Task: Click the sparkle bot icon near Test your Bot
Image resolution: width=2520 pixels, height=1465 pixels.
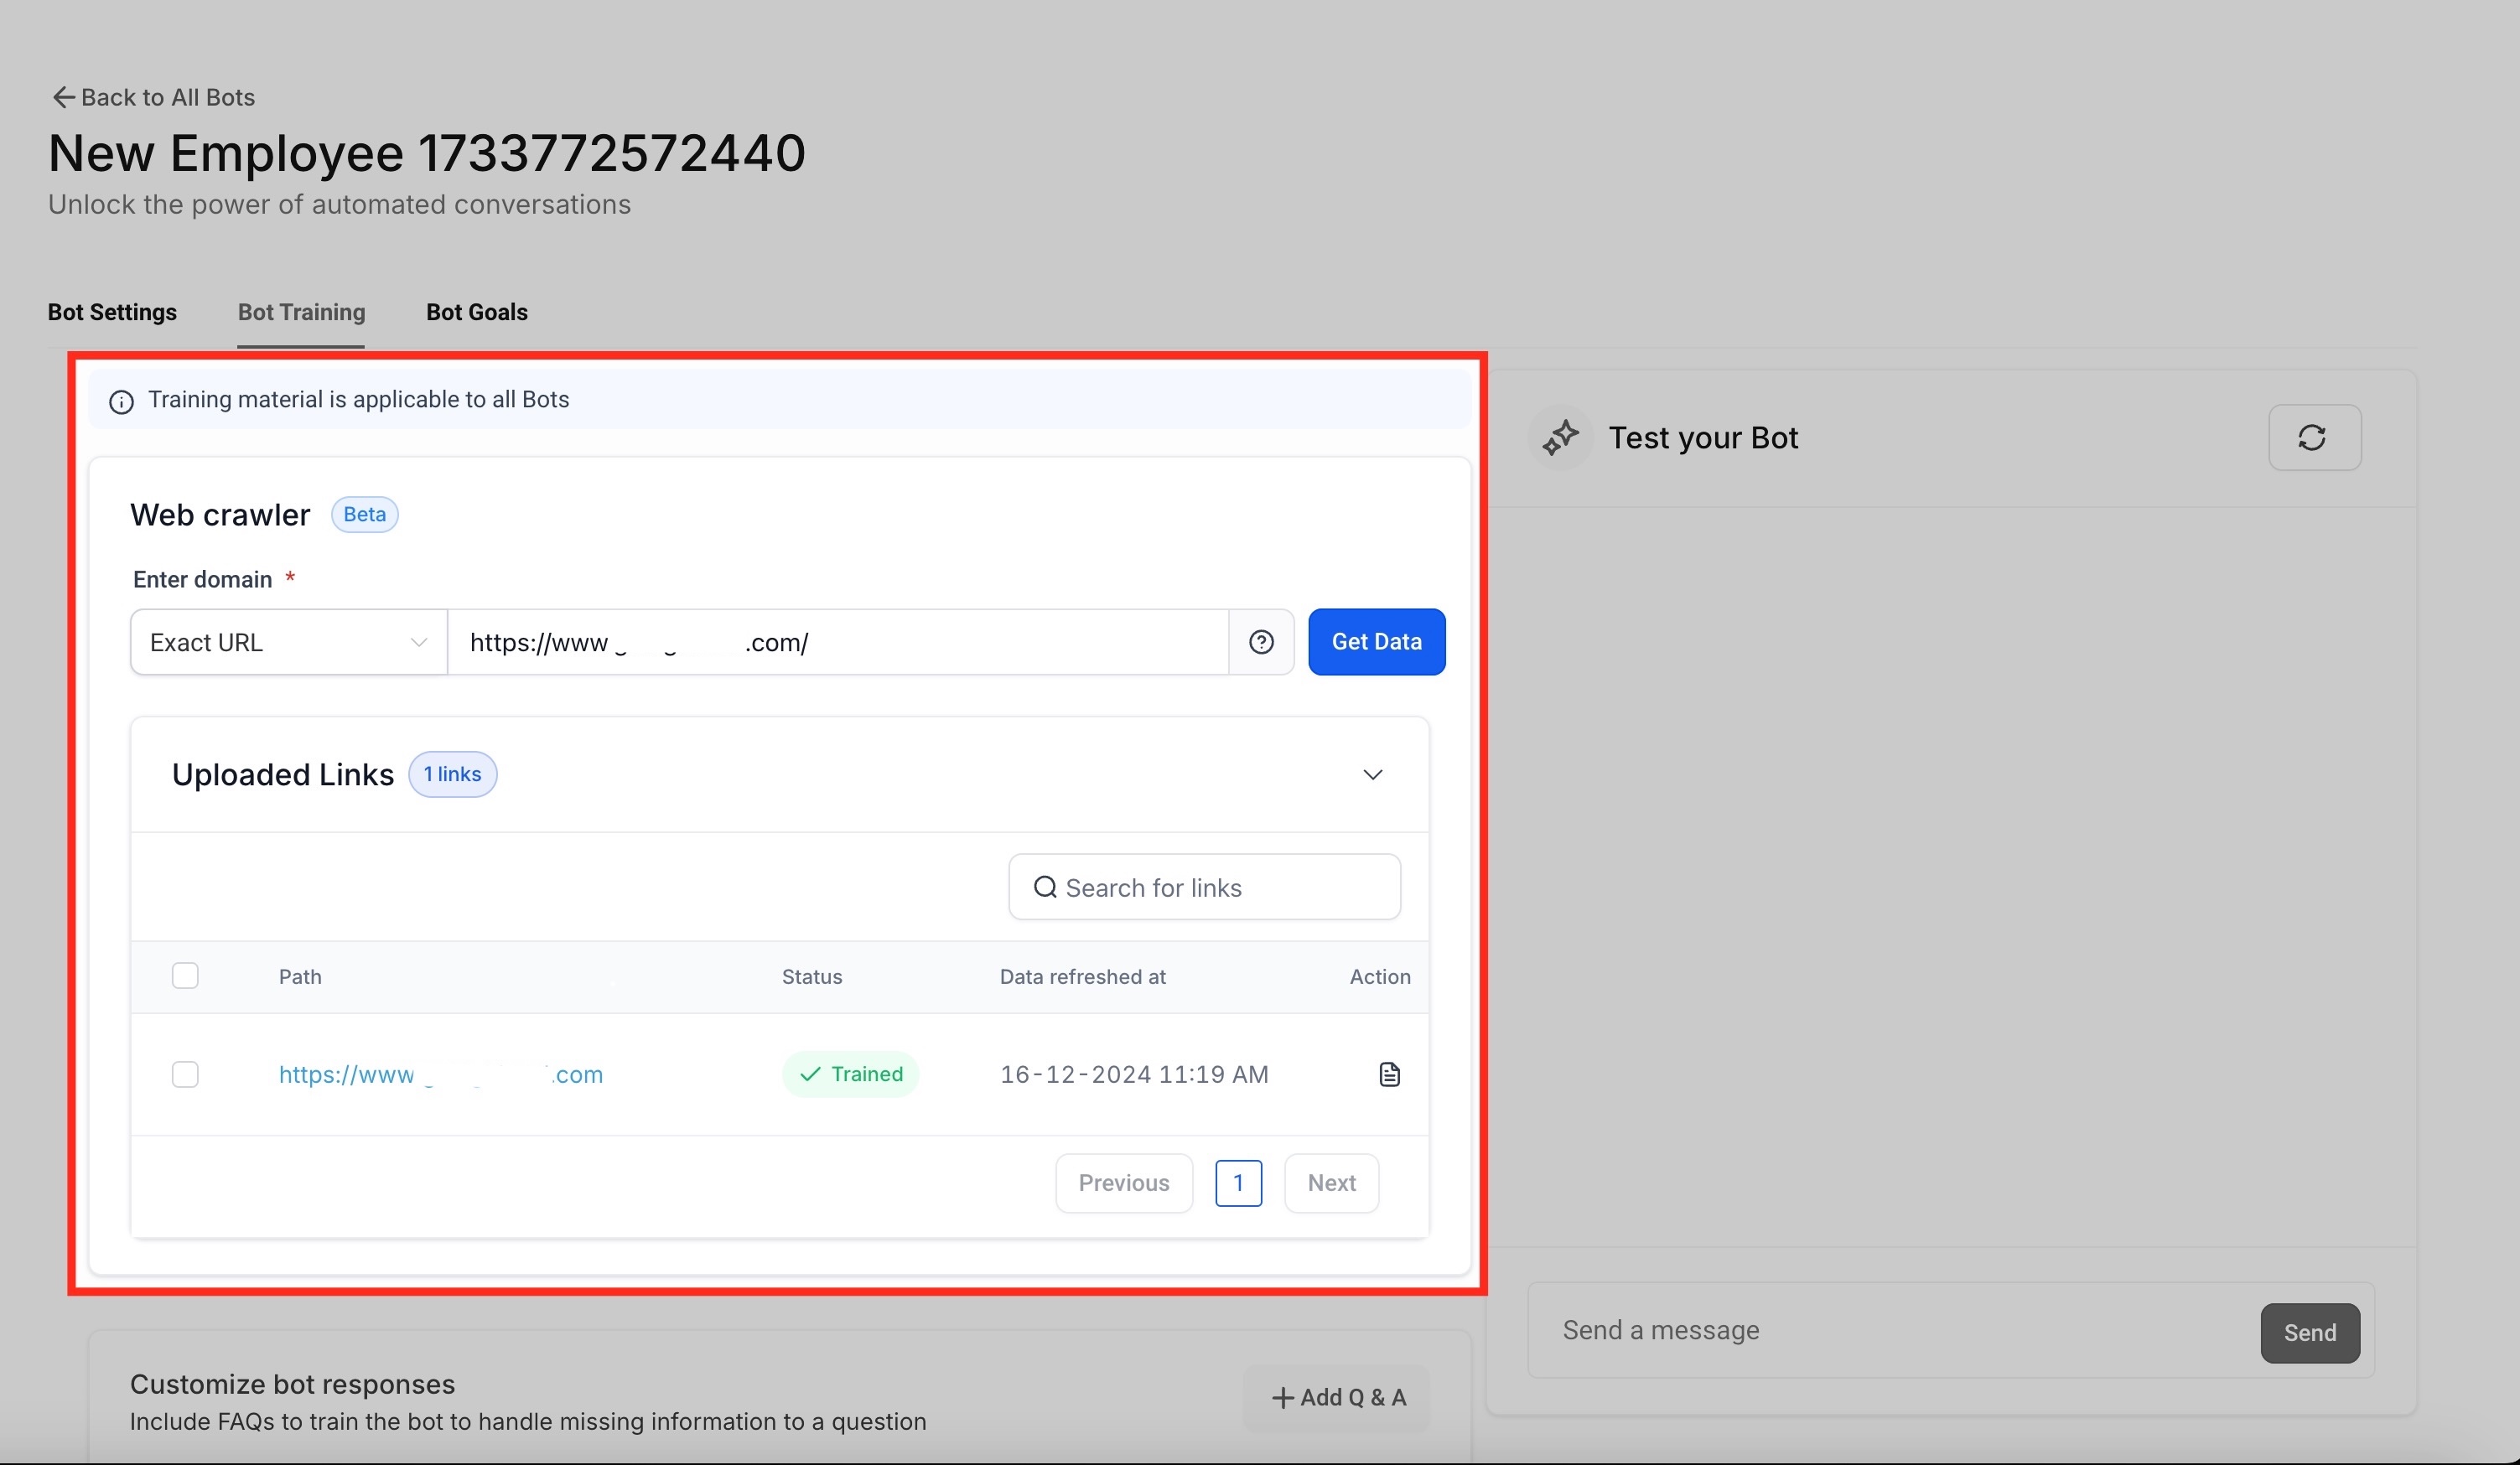Action: (x=1560, y=437)
